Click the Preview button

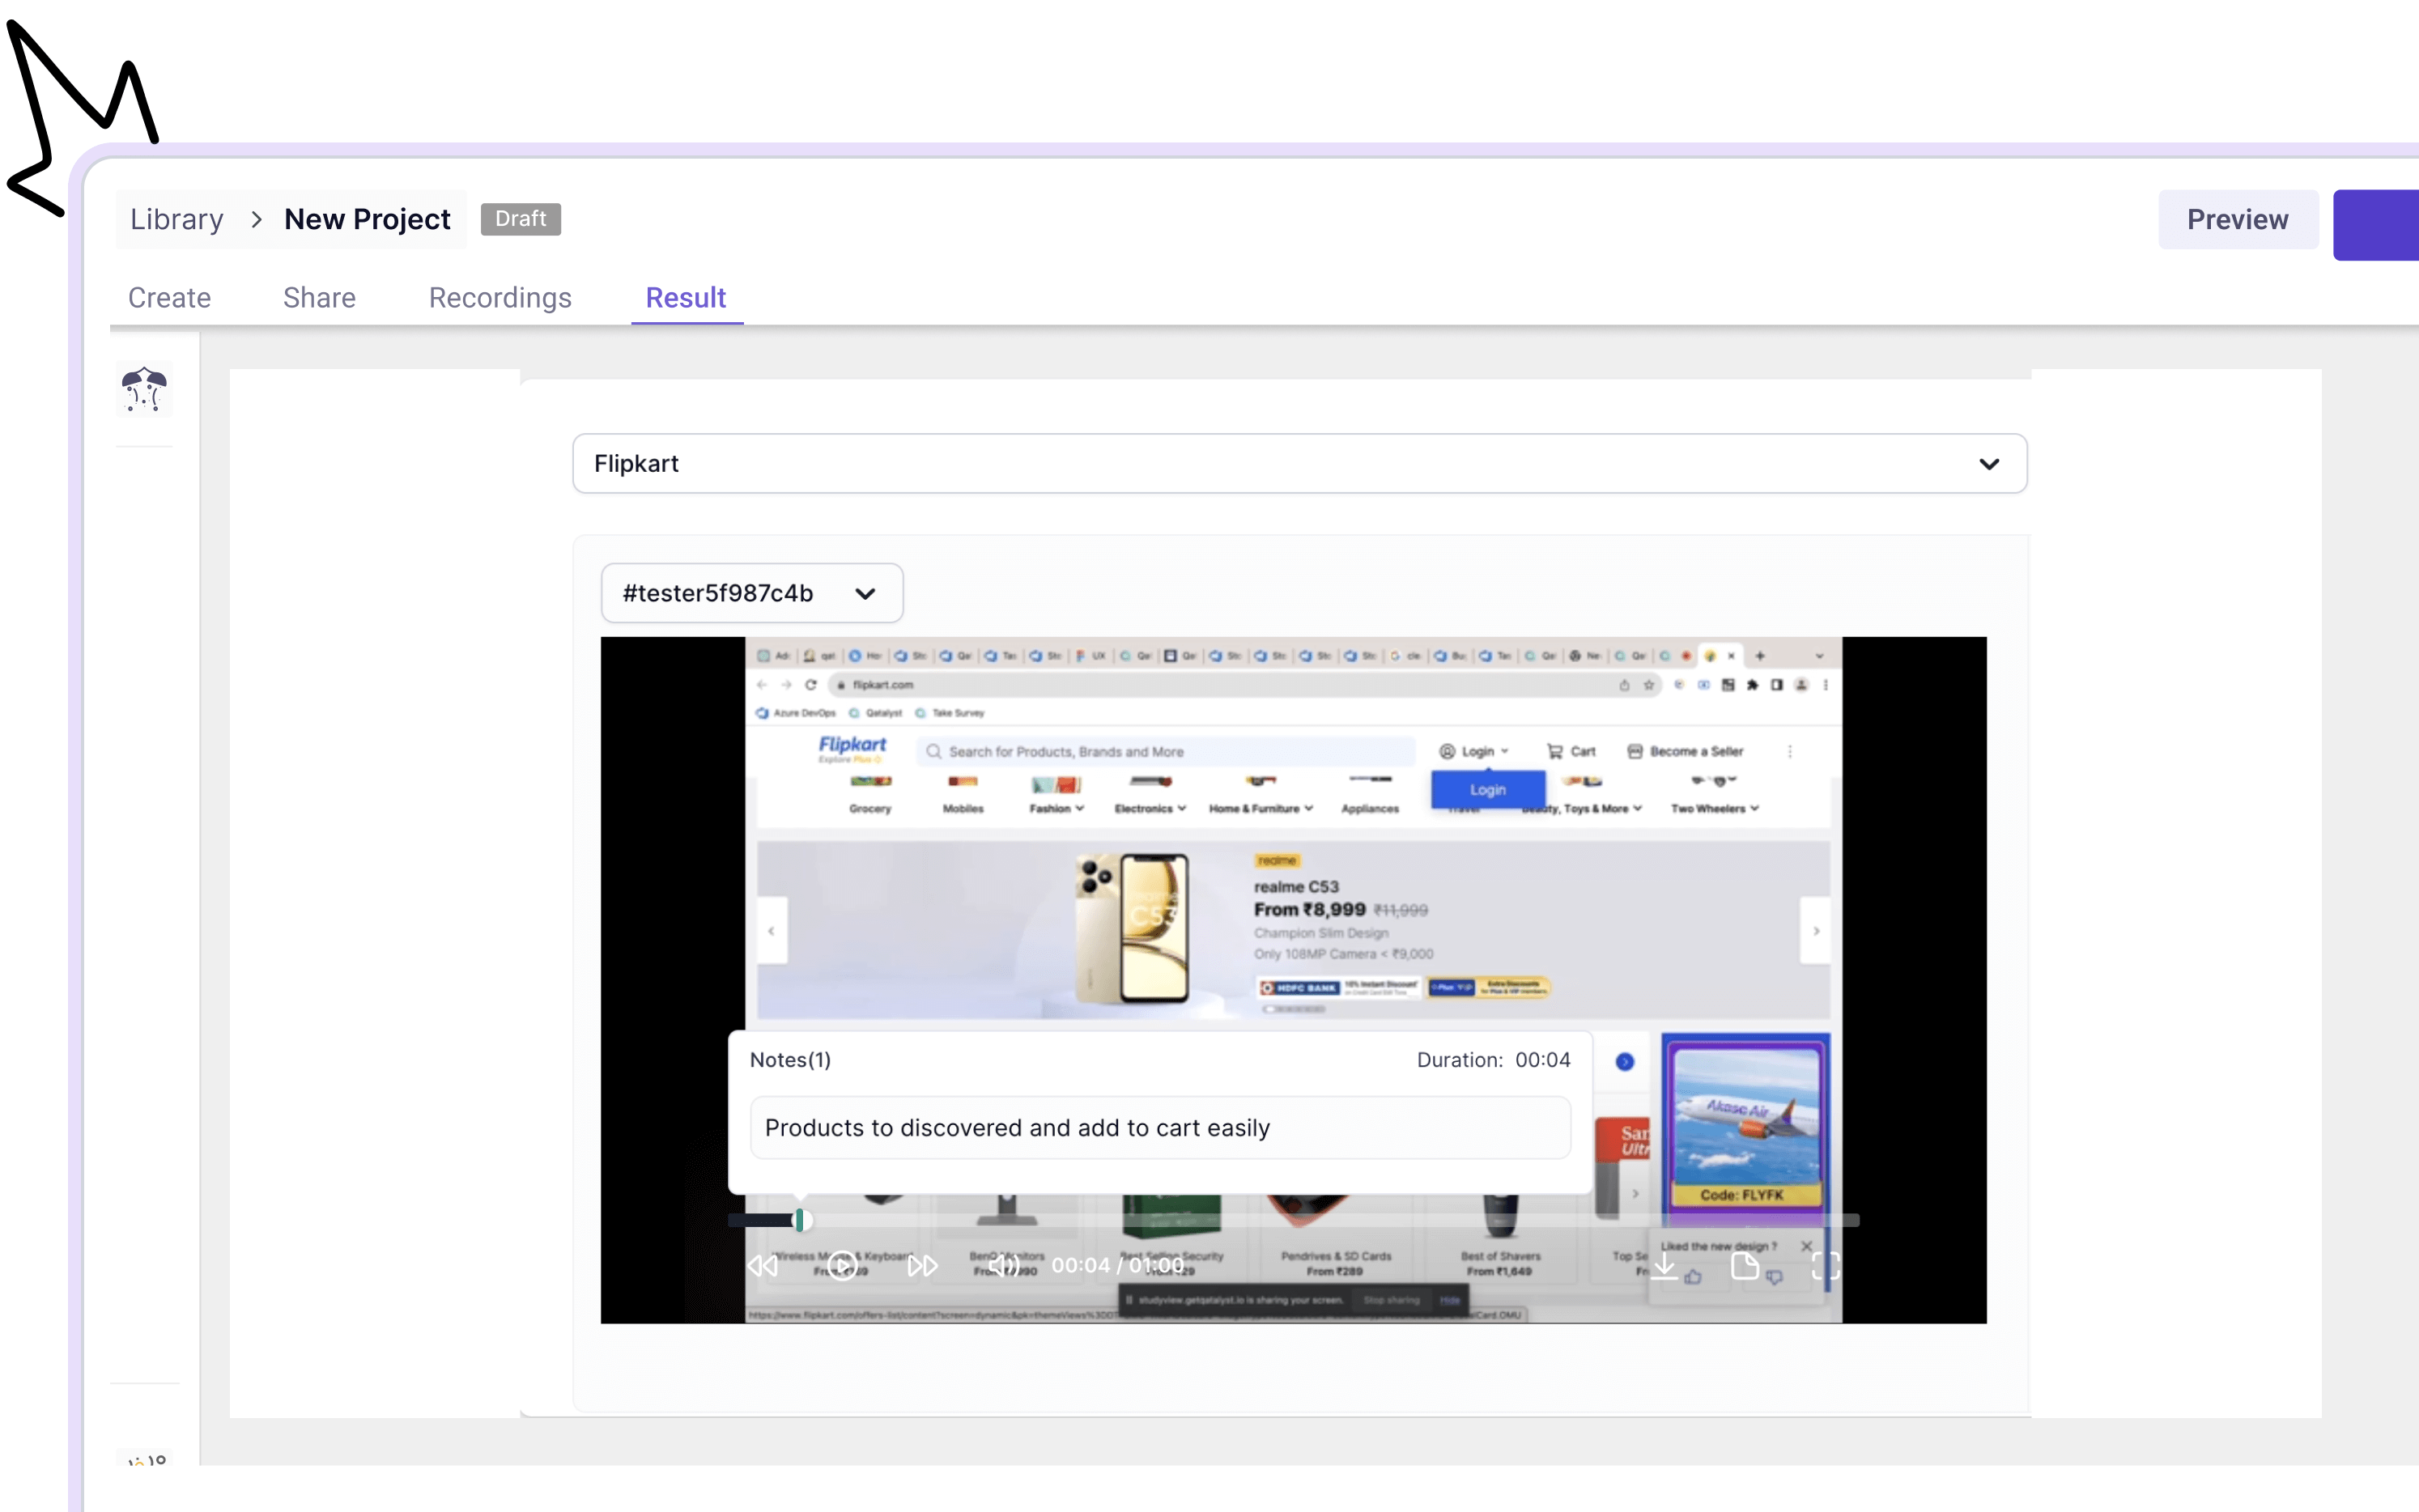(x=2237, y=219)
